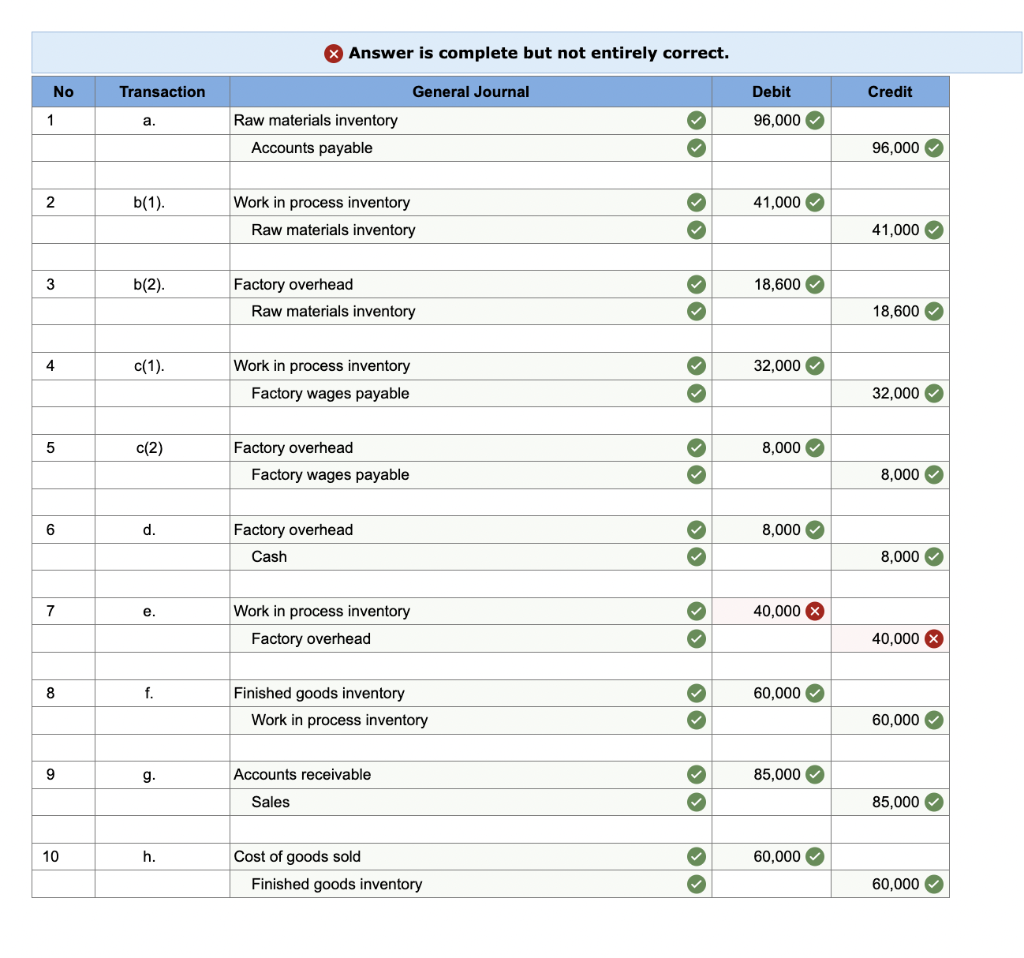Click the green check beside Sales
The image size is (1024, 958).
click(x=696, y=802)
